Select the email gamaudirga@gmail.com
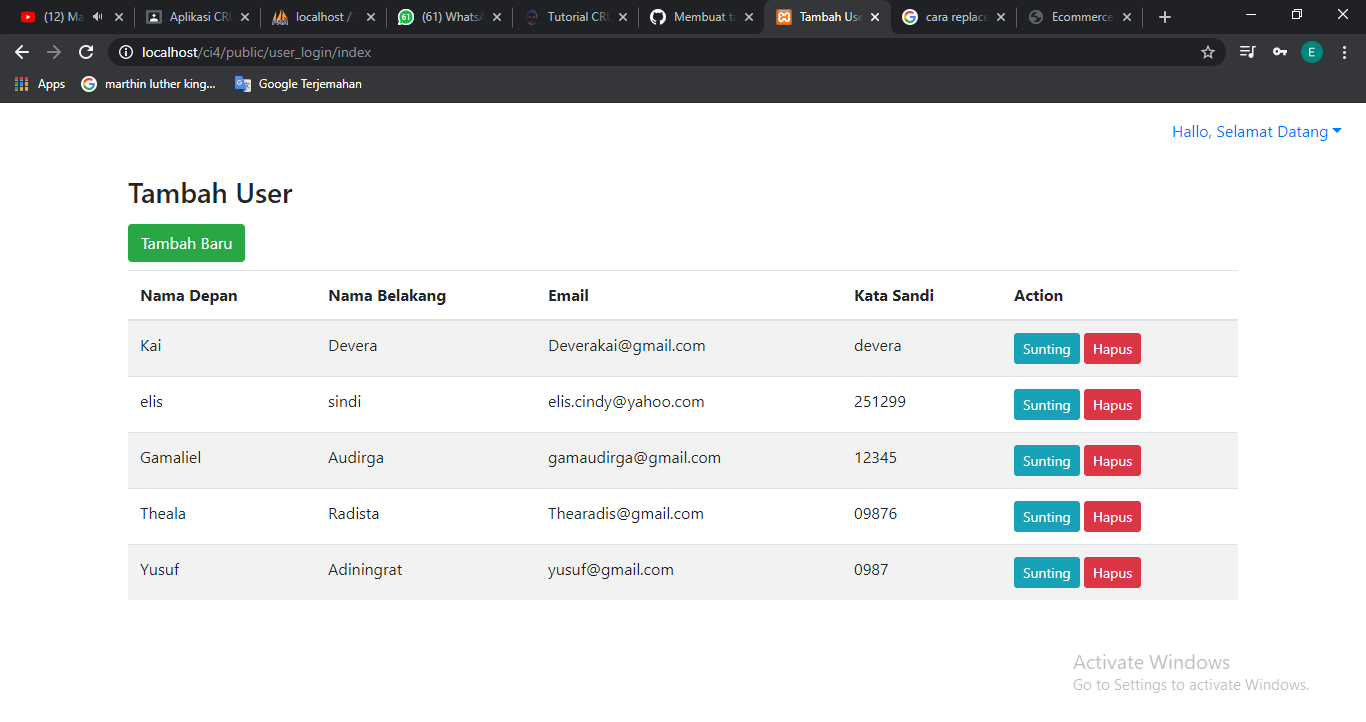 634,458
